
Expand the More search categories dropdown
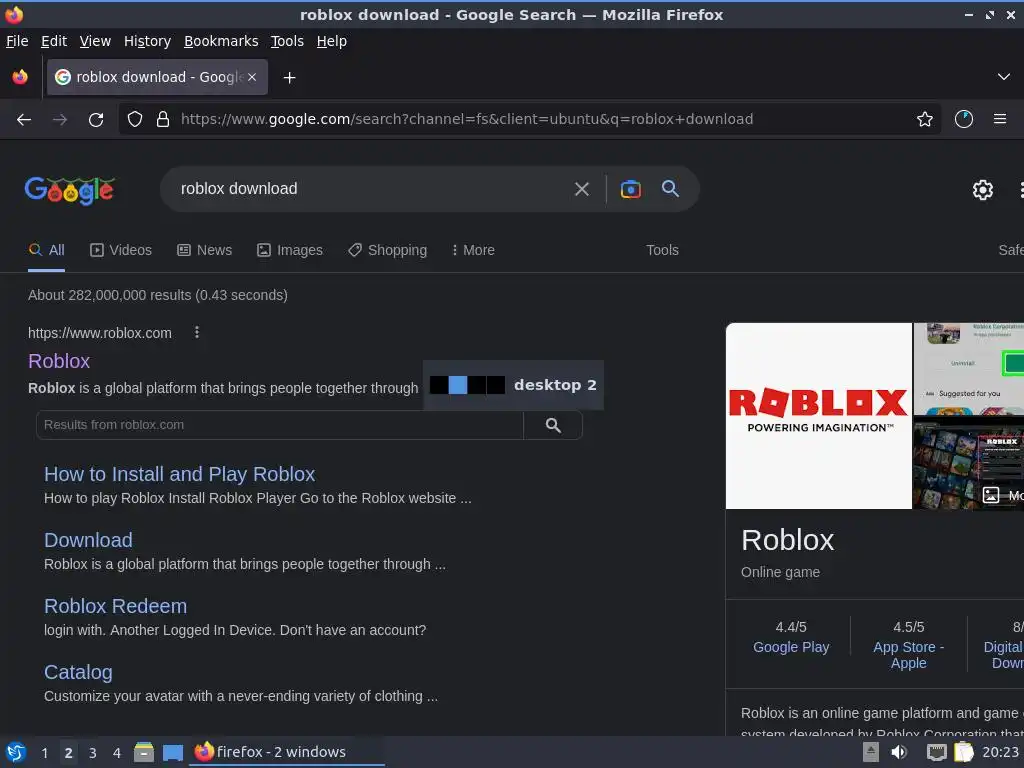(473, 250)
